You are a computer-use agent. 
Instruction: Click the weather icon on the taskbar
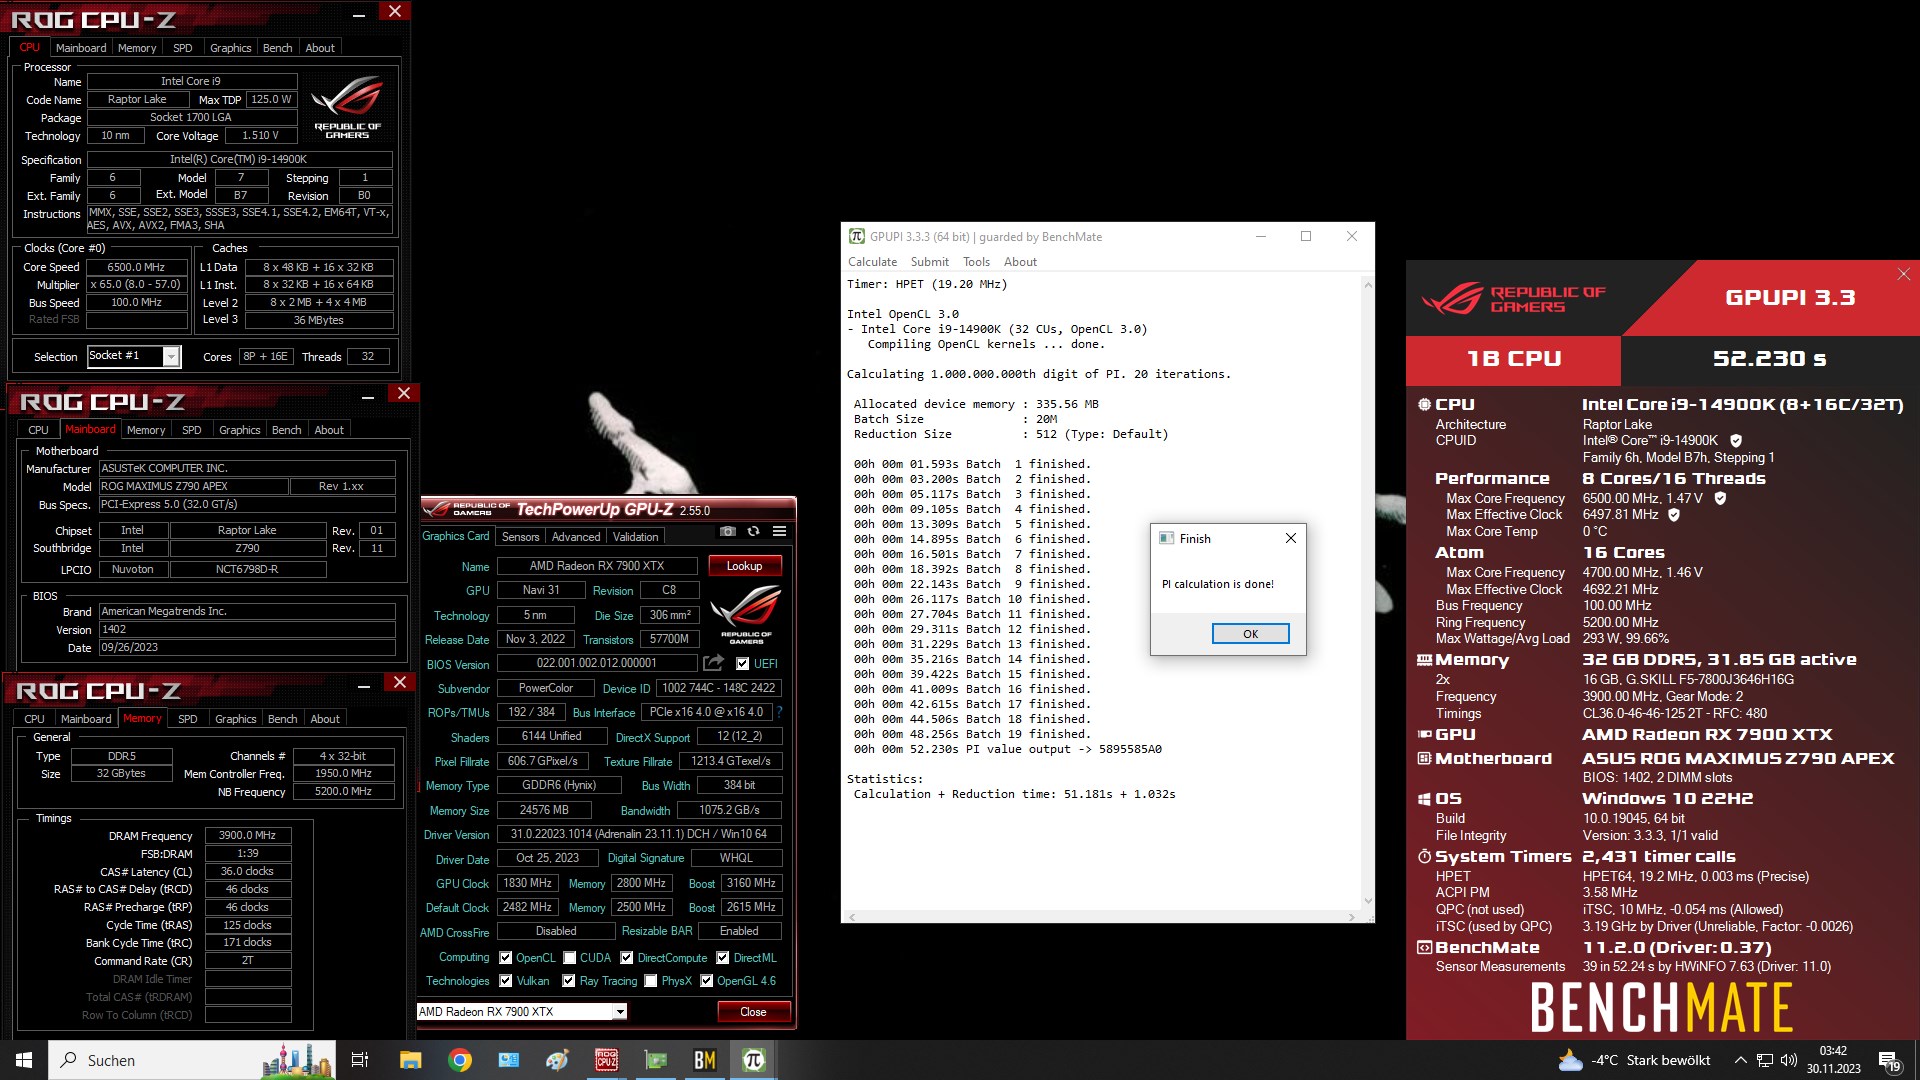pos(1570,1060)
